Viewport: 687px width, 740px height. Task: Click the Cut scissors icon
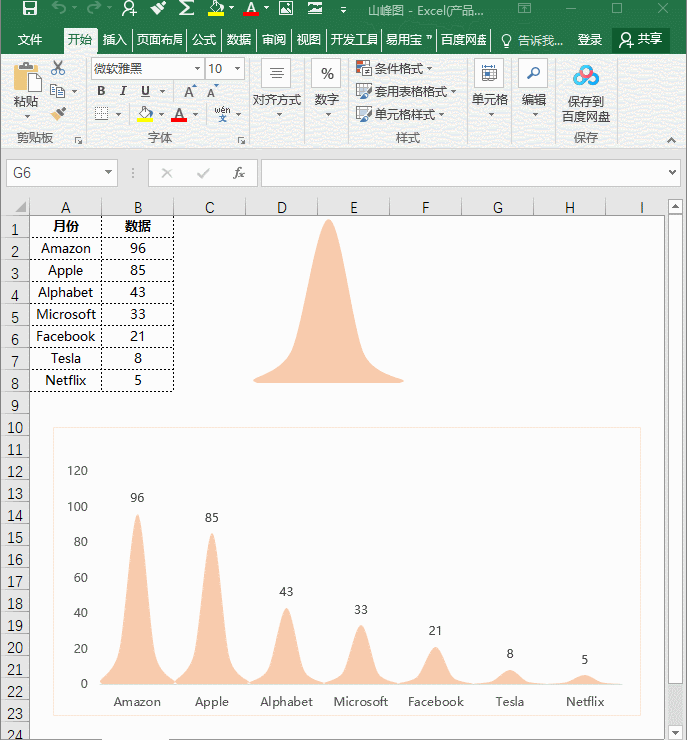[58, 68]
